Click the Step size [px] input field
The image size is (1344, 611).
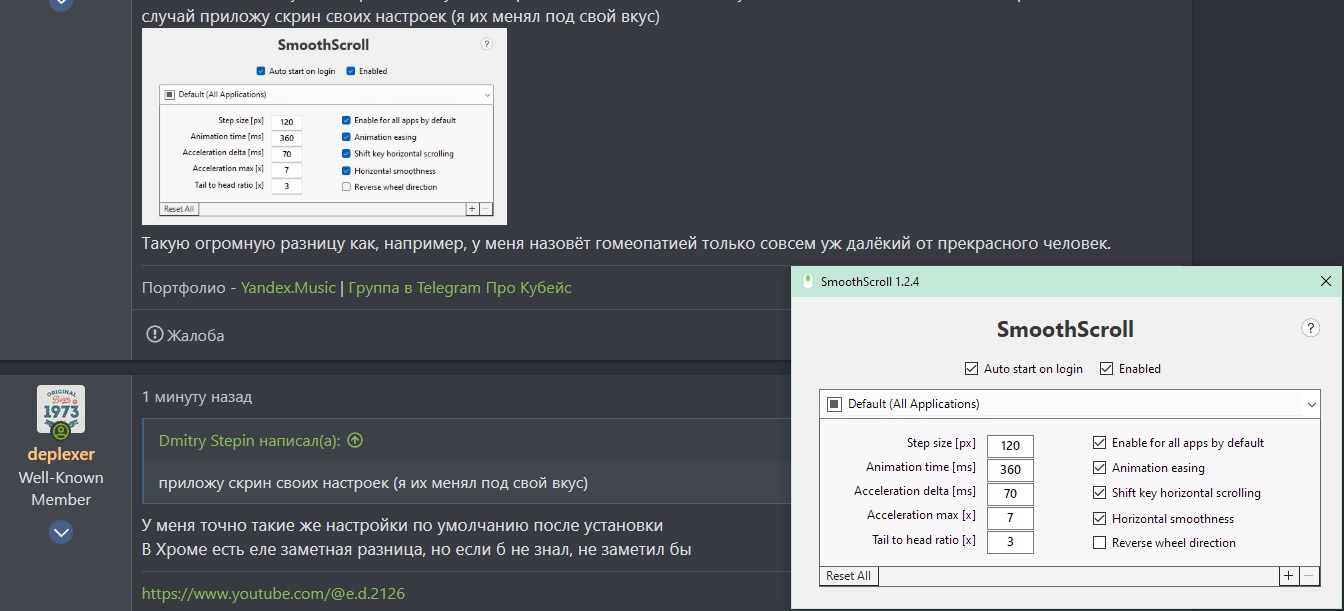click(1010, 446)
